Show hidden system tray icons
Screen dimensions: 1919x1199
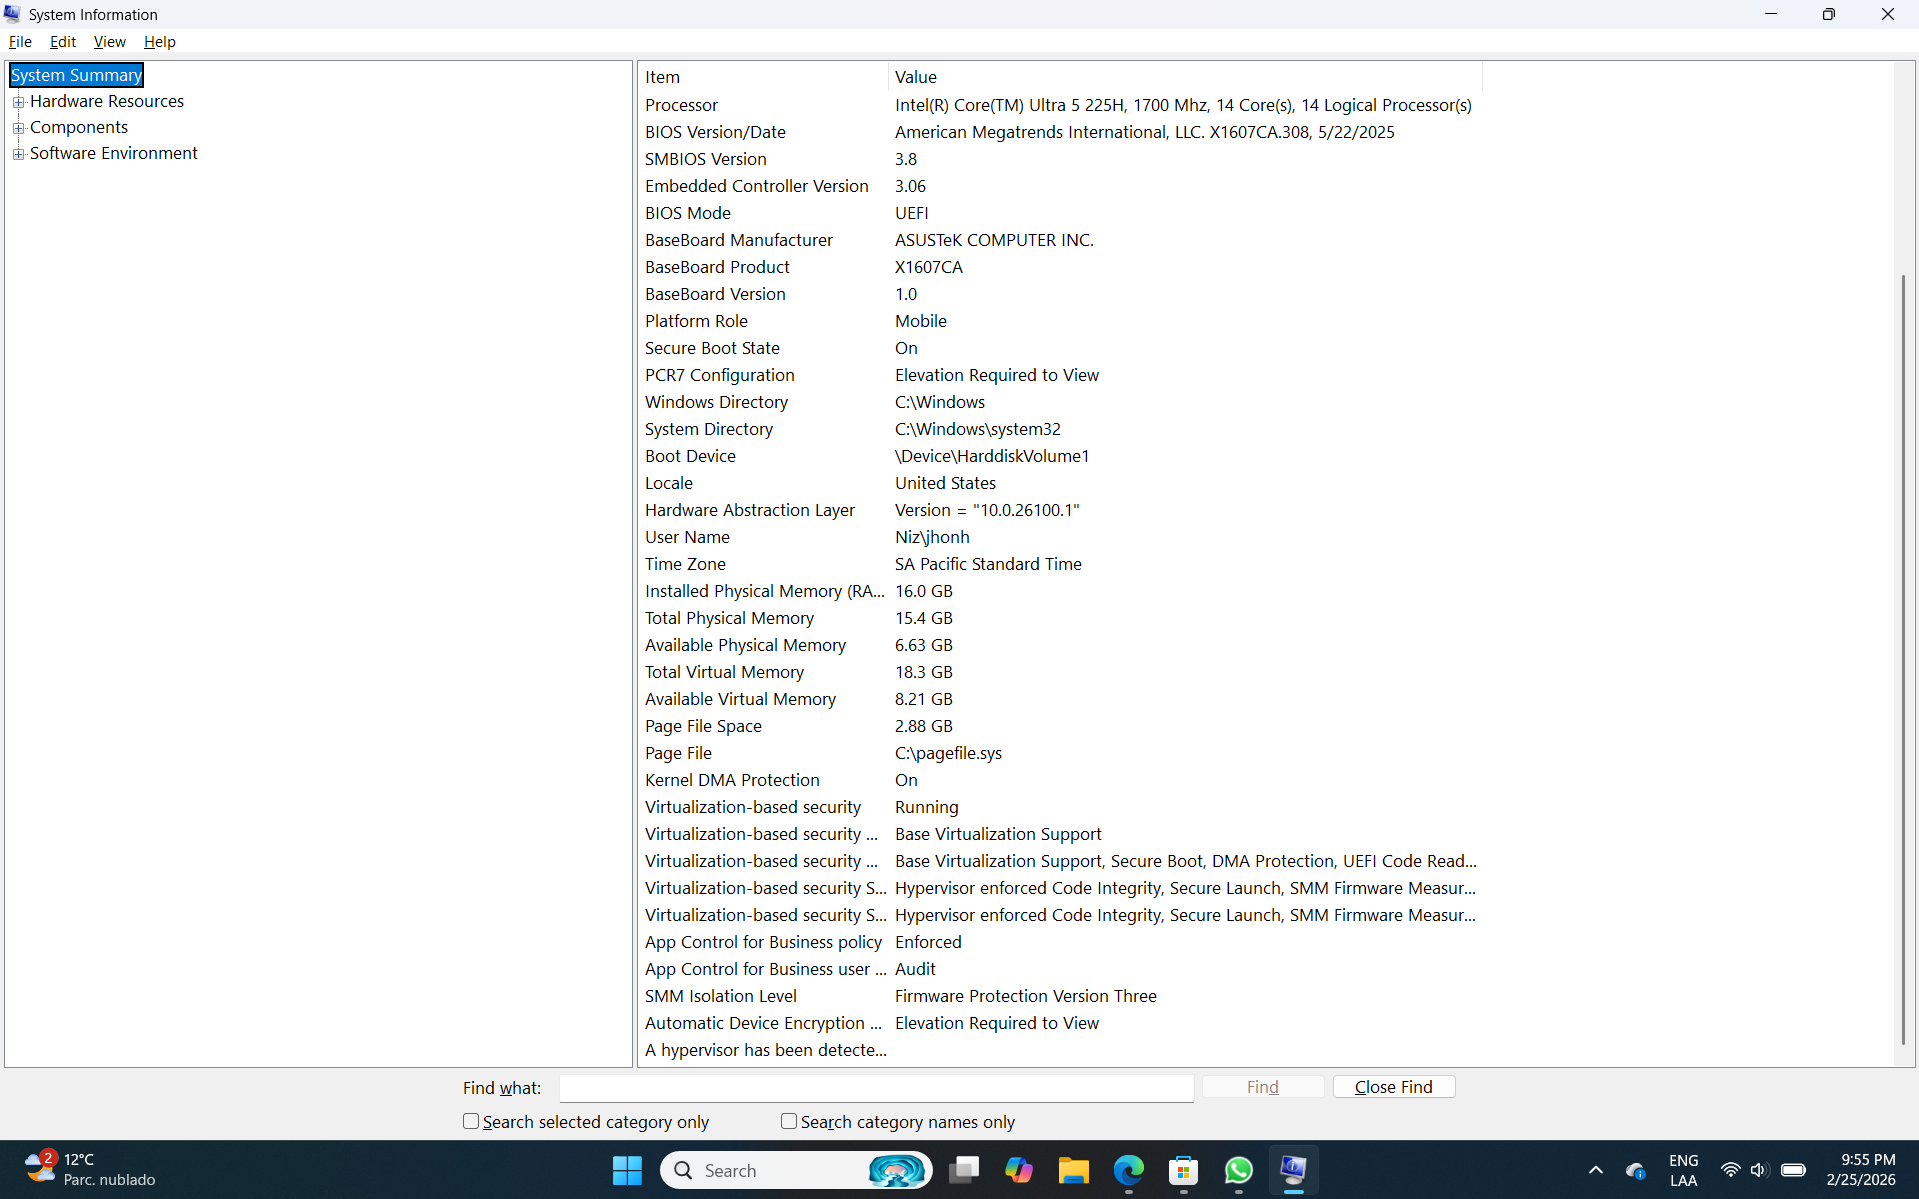coord(1596,1170)
